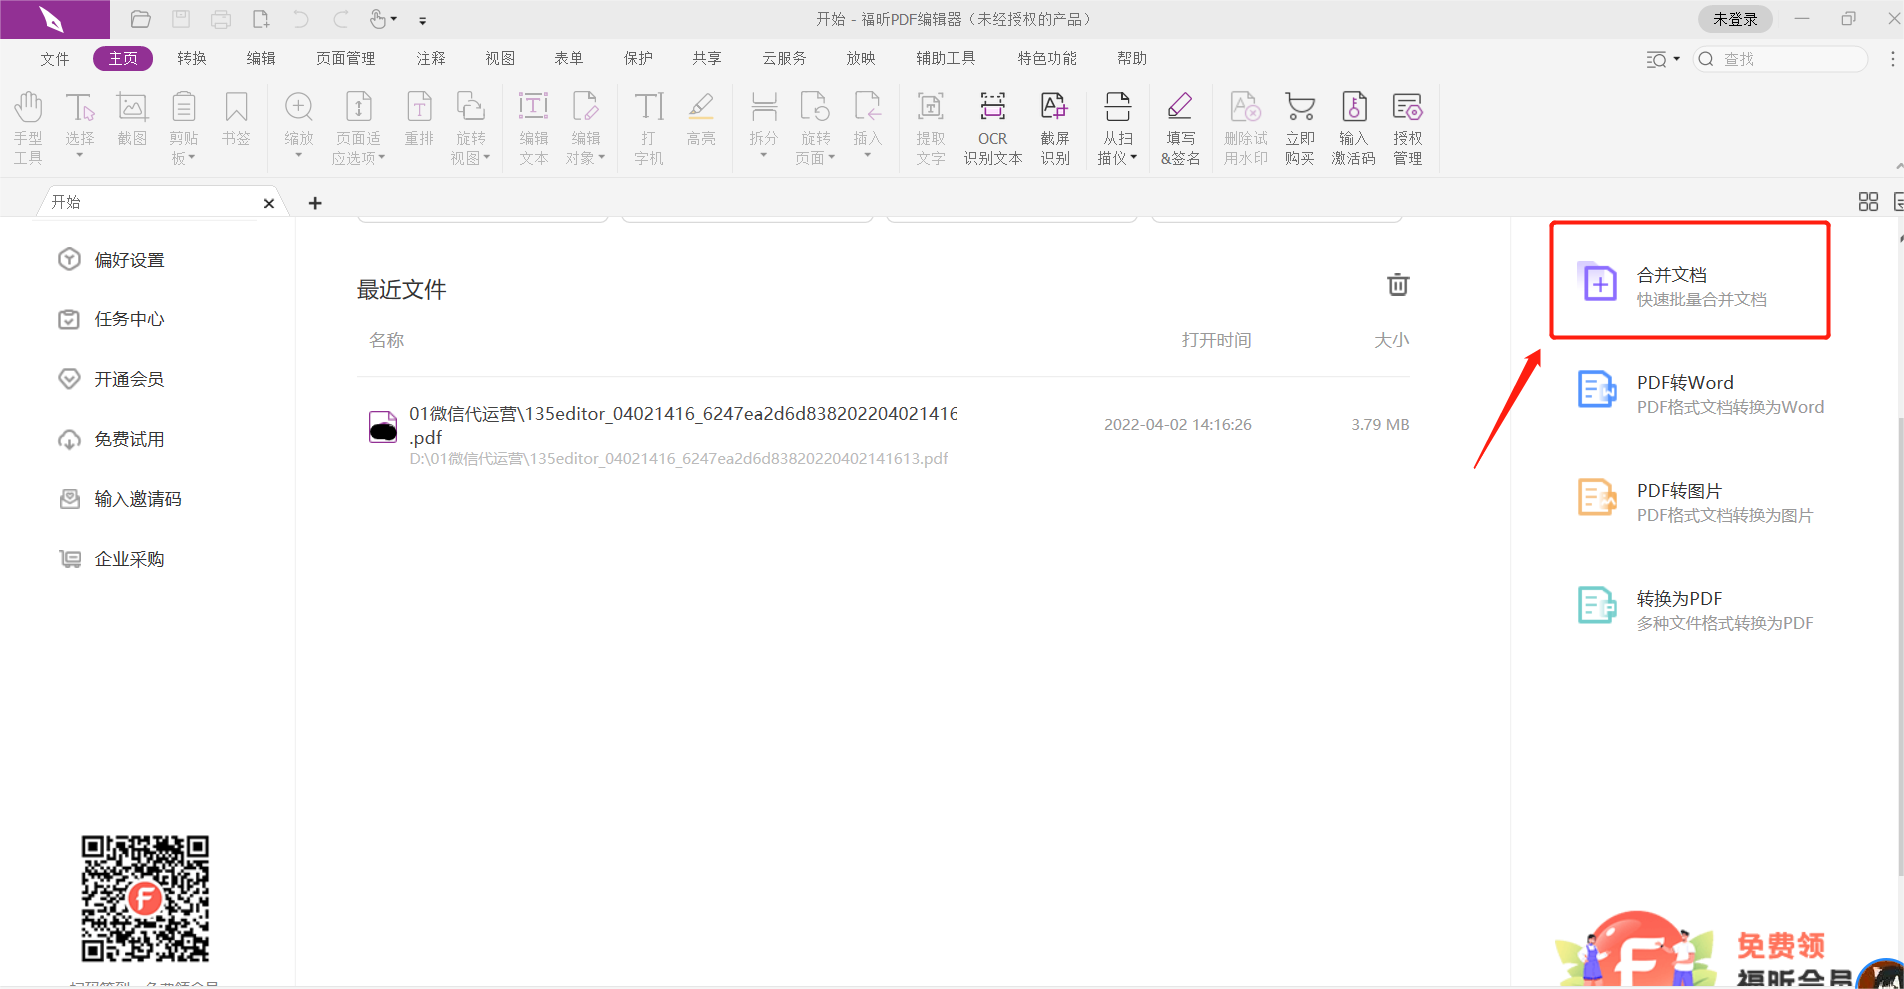Clear recent files using the trash icon

coord(1397,285)
